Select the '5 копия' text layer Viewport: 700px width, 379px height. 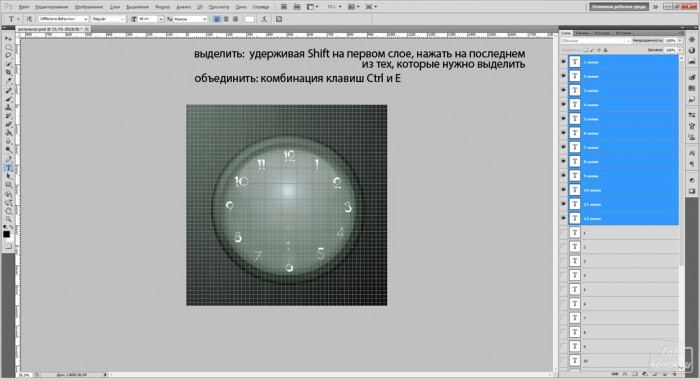pos(623,119)
